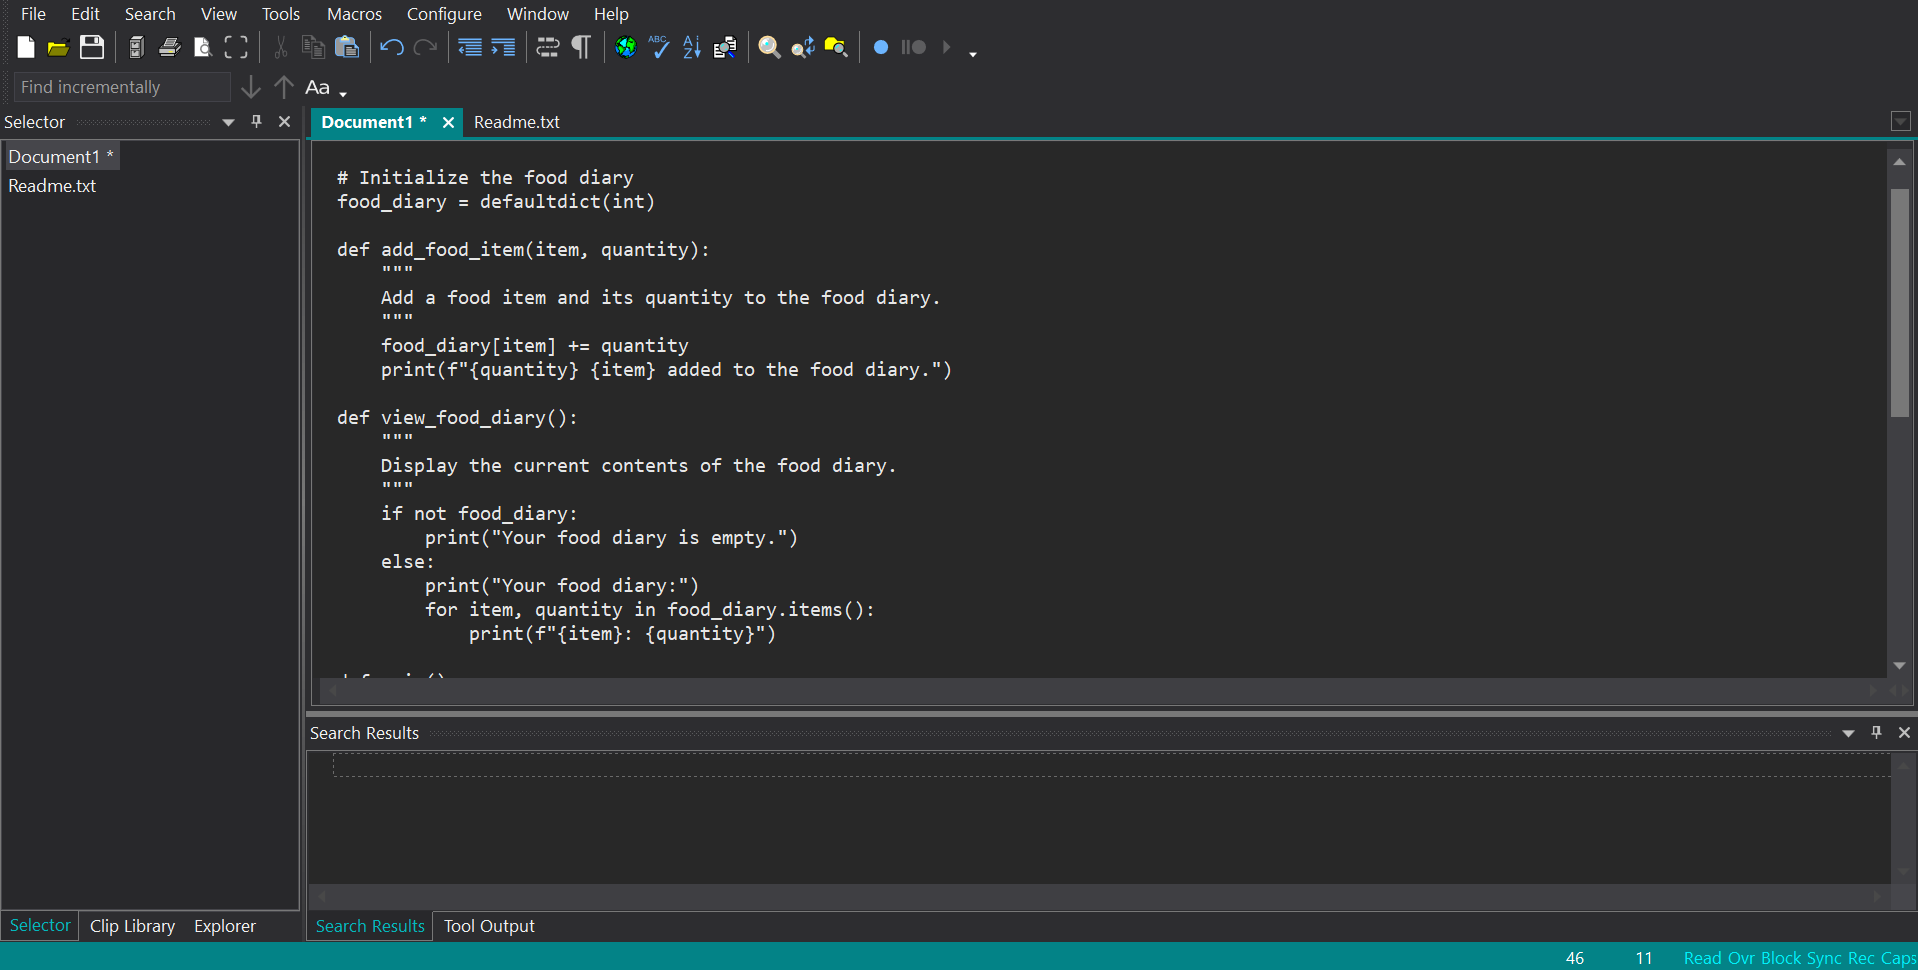Open the Macros menu
The image size is (1918, 970).
pos(354,14)
